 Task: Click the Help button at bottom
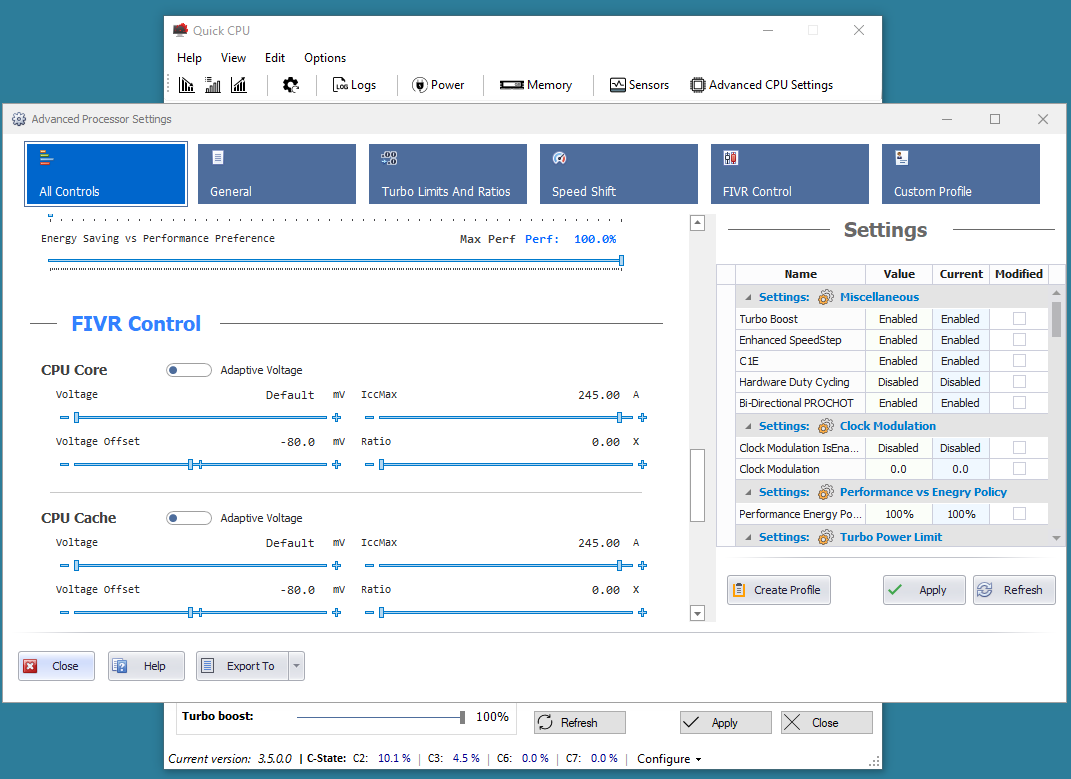coord(146,666)
